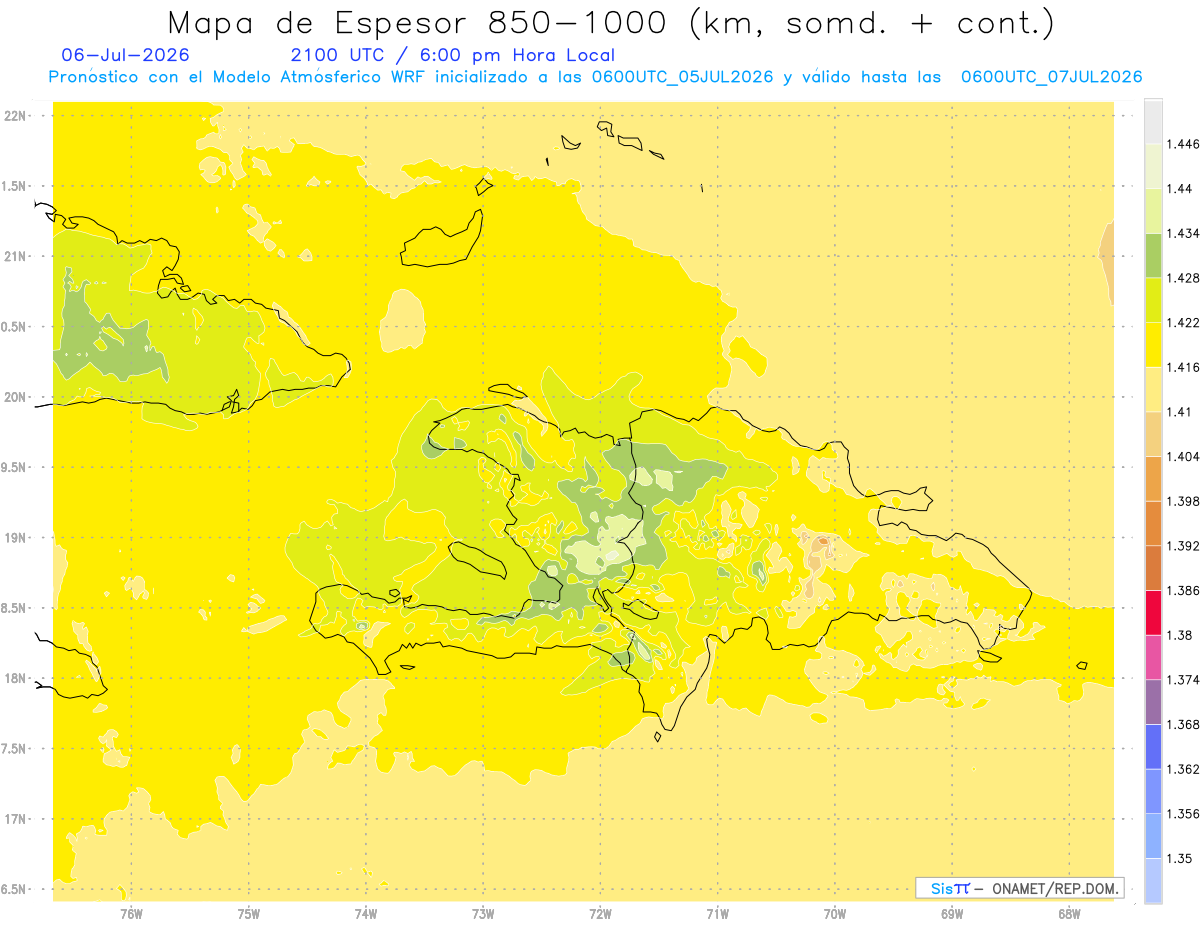Image resolution: width=1200 pixels, height=927 pixels.
Task: Click the longitude label '75W'
Action: (x=249, y=913)
